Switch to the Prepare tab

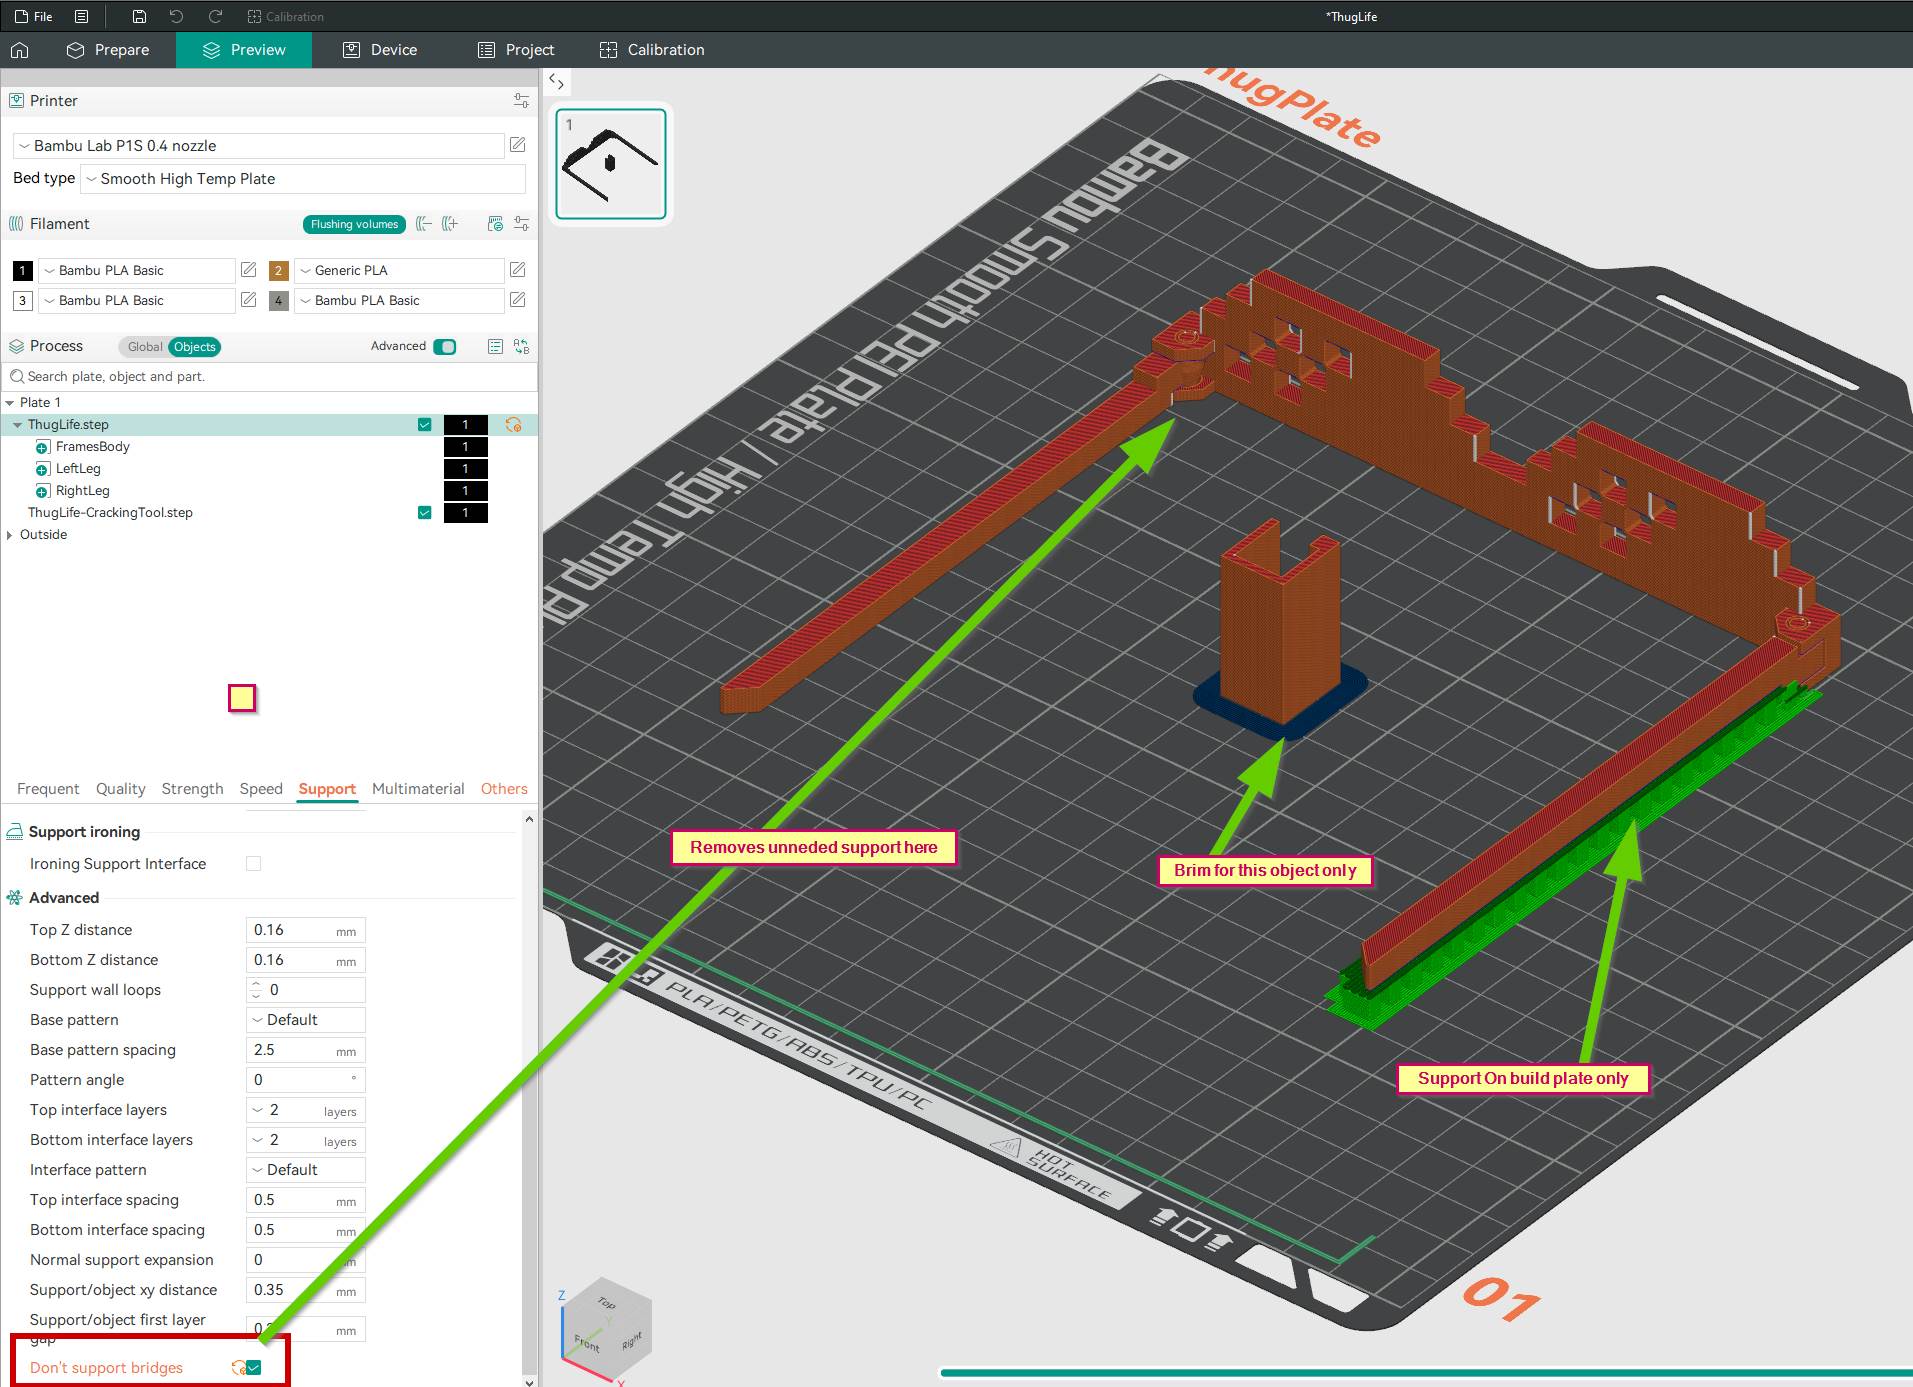click(108, 50)
